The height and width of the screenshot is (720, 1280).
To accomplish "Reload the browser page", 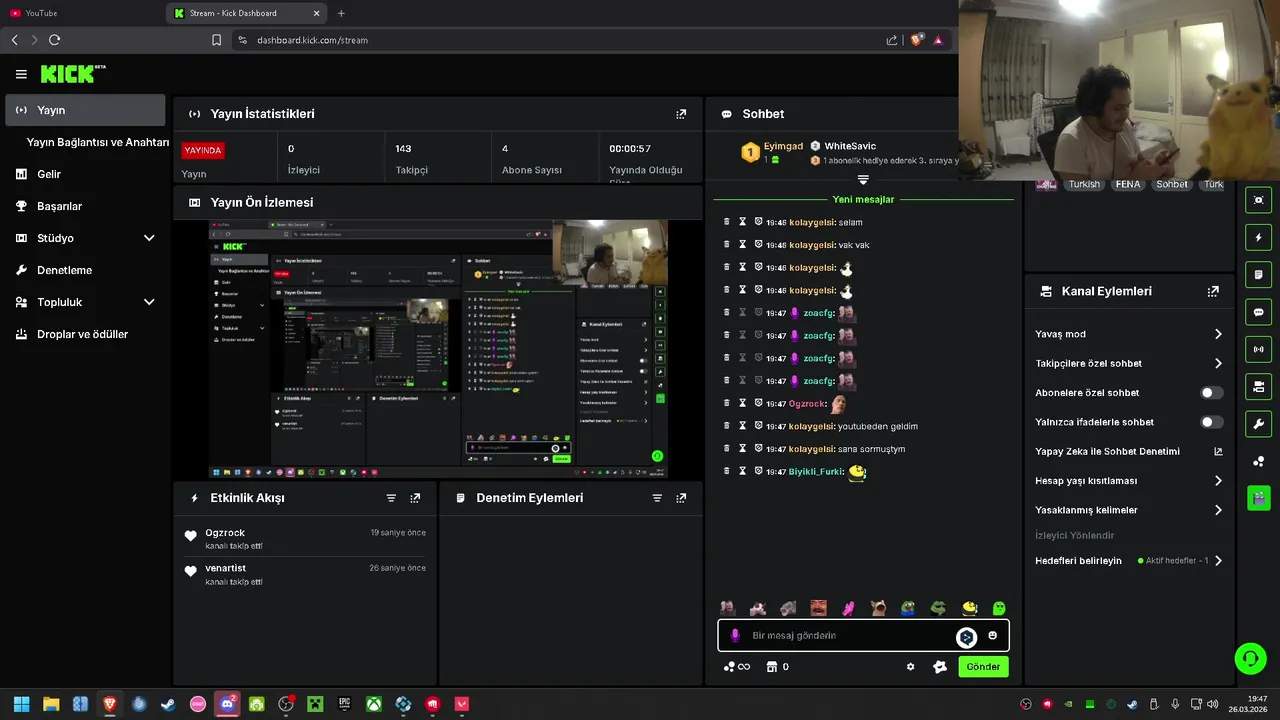I will 54,40.
